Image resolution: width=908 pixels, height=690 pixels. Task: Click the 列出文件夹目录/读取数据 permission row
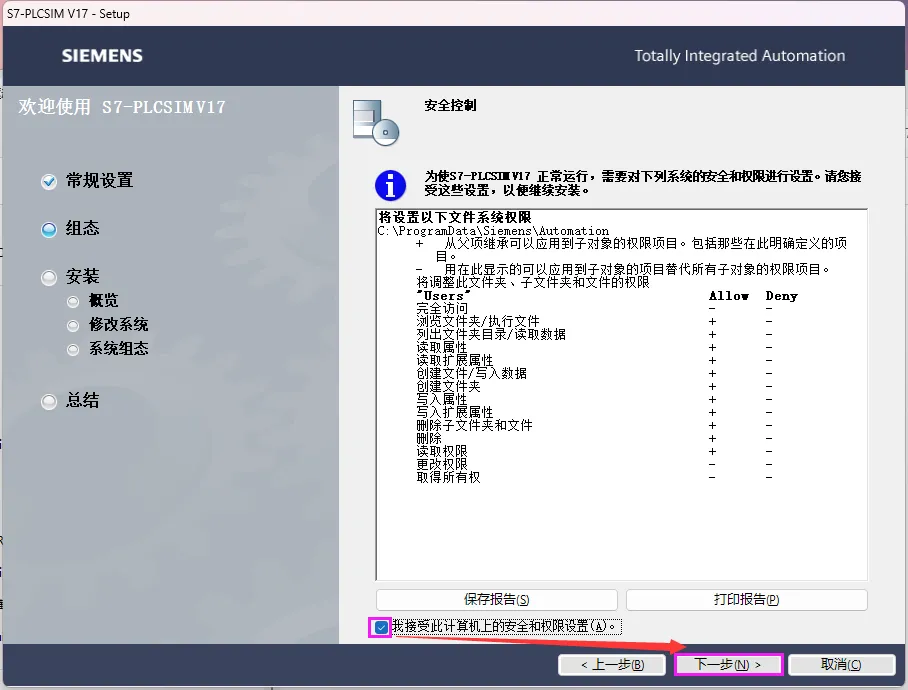[x=593, y=335]
